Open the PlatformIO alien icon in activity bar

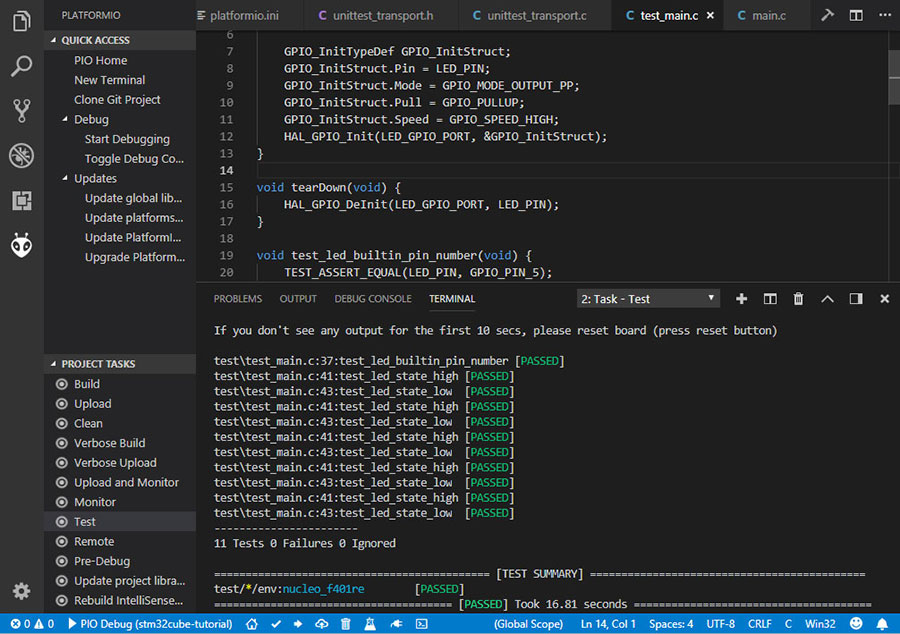21,244
